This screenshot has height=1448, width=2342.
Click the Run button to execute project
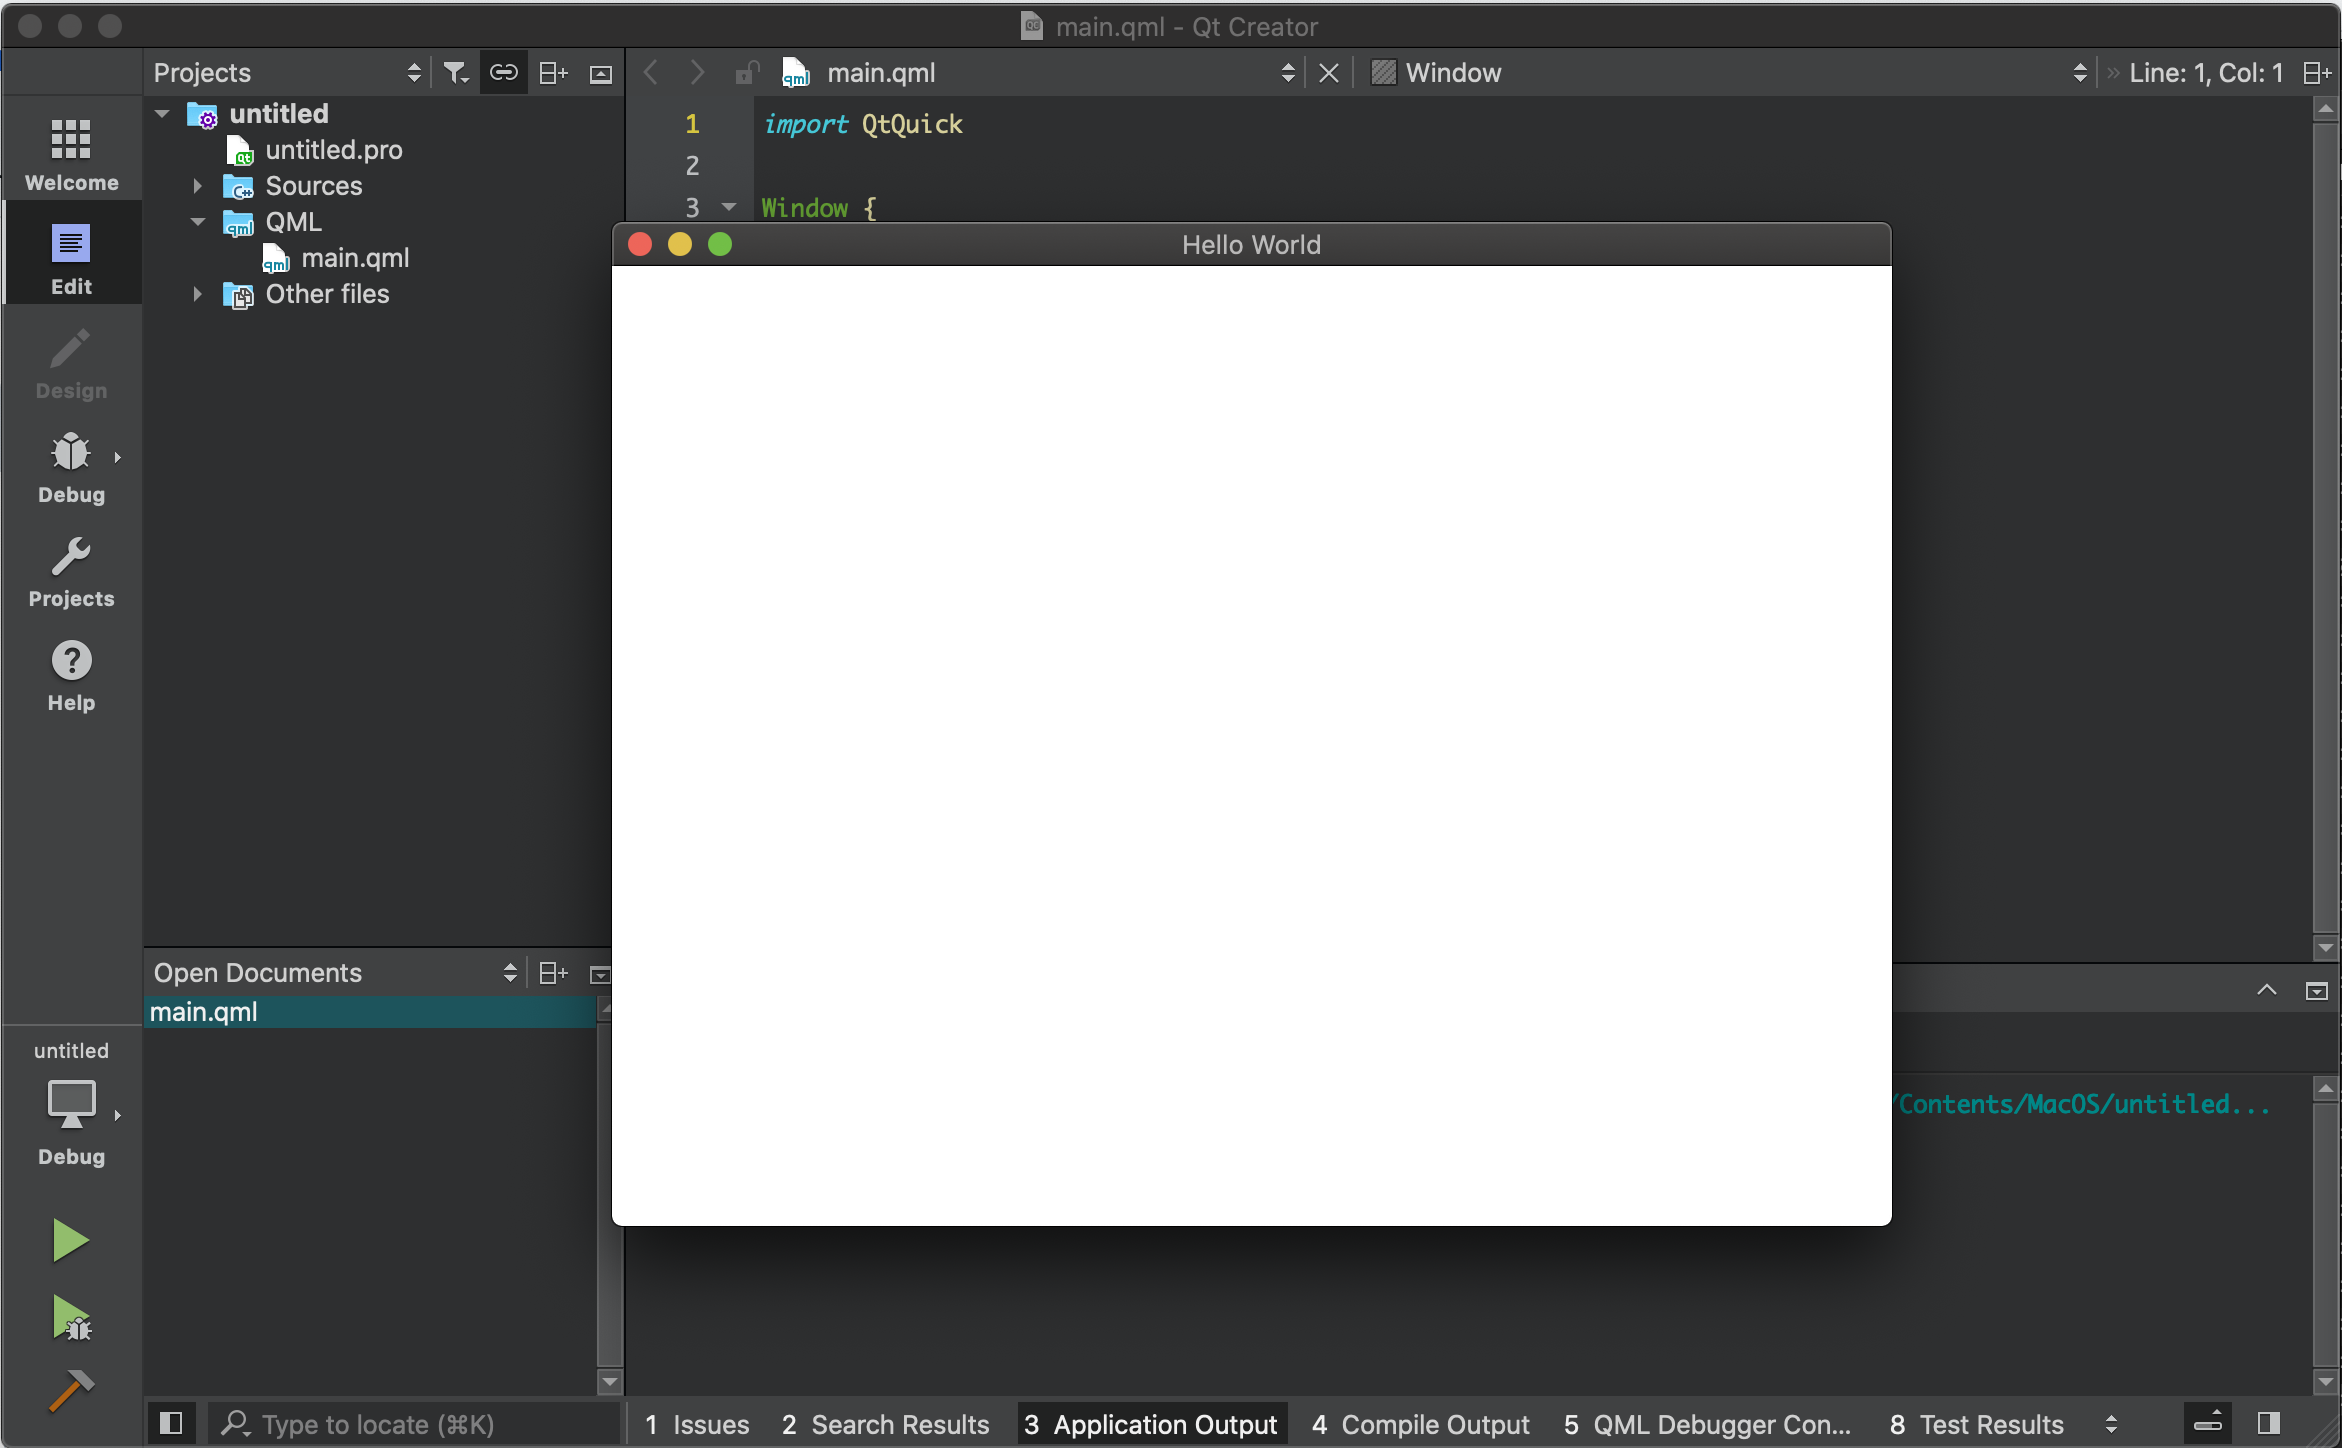click(69, 1239)
